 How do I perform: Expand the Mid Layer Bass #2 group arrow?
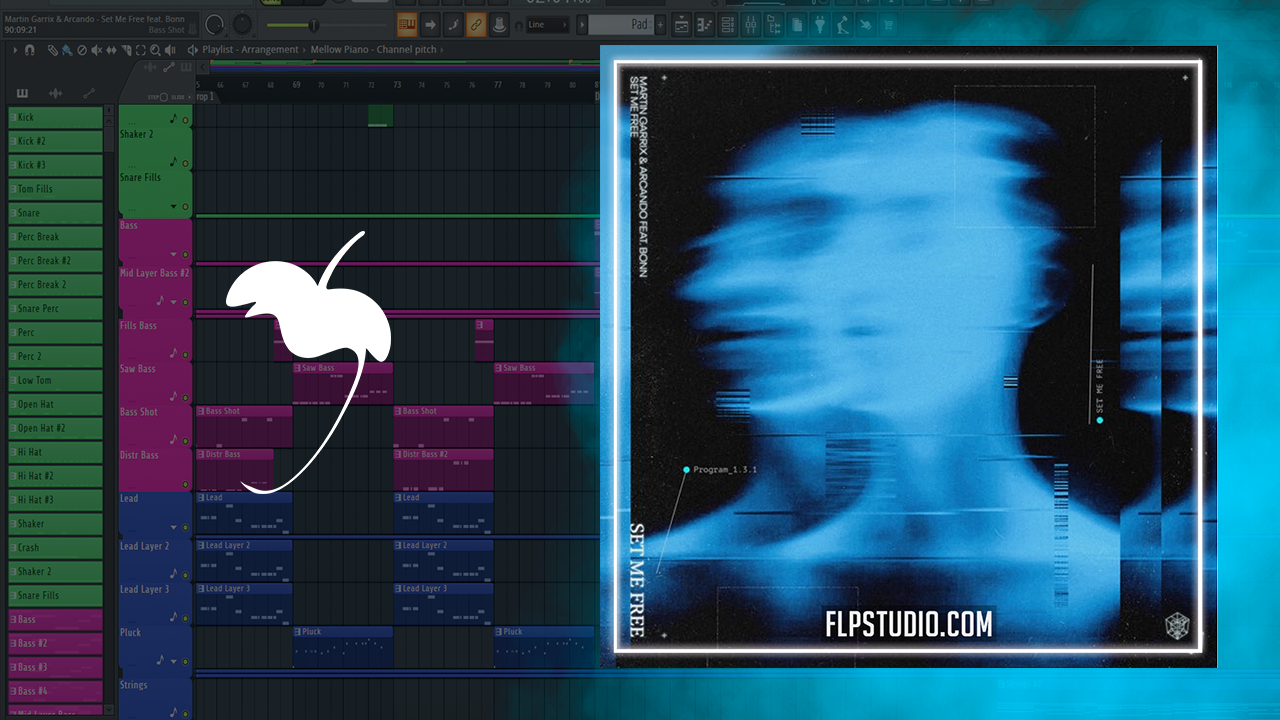point(173,302)
